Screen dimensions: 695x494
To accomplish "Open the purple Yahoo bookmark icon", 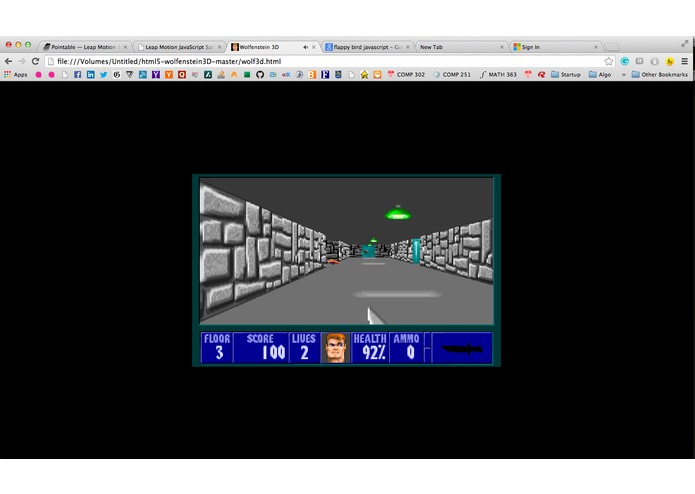I will click(156, 74).
